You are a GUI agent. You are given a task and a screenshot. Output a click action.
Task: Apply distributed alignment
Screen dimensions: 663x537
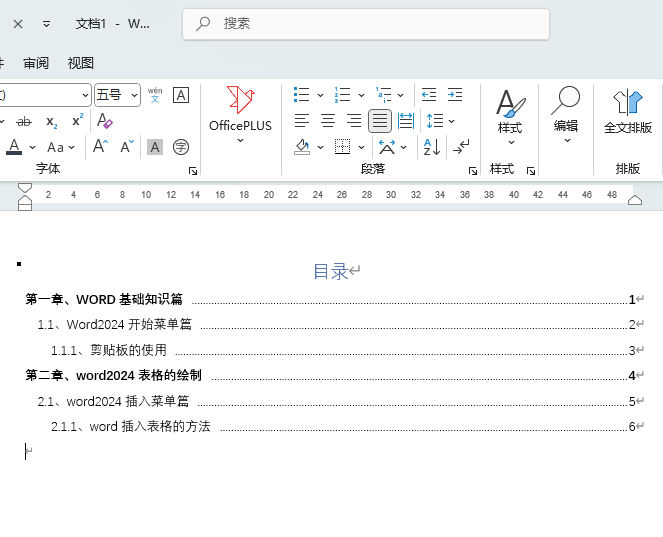[406, 121]
